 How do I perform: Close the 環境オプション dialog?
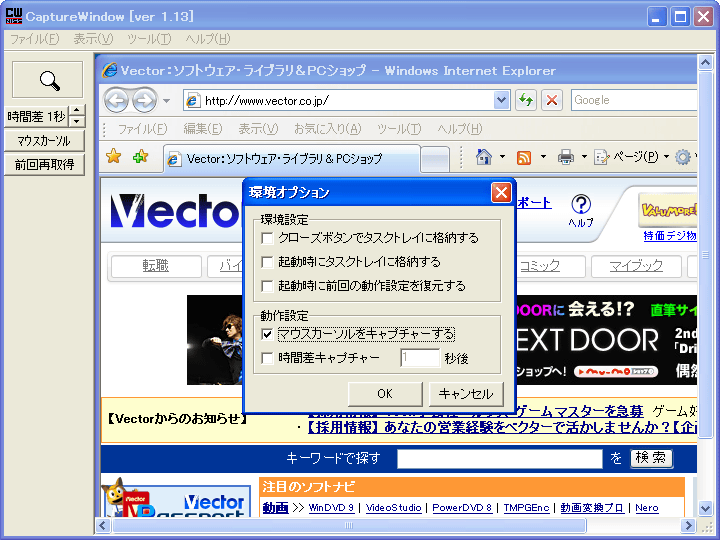pos(501,192)
